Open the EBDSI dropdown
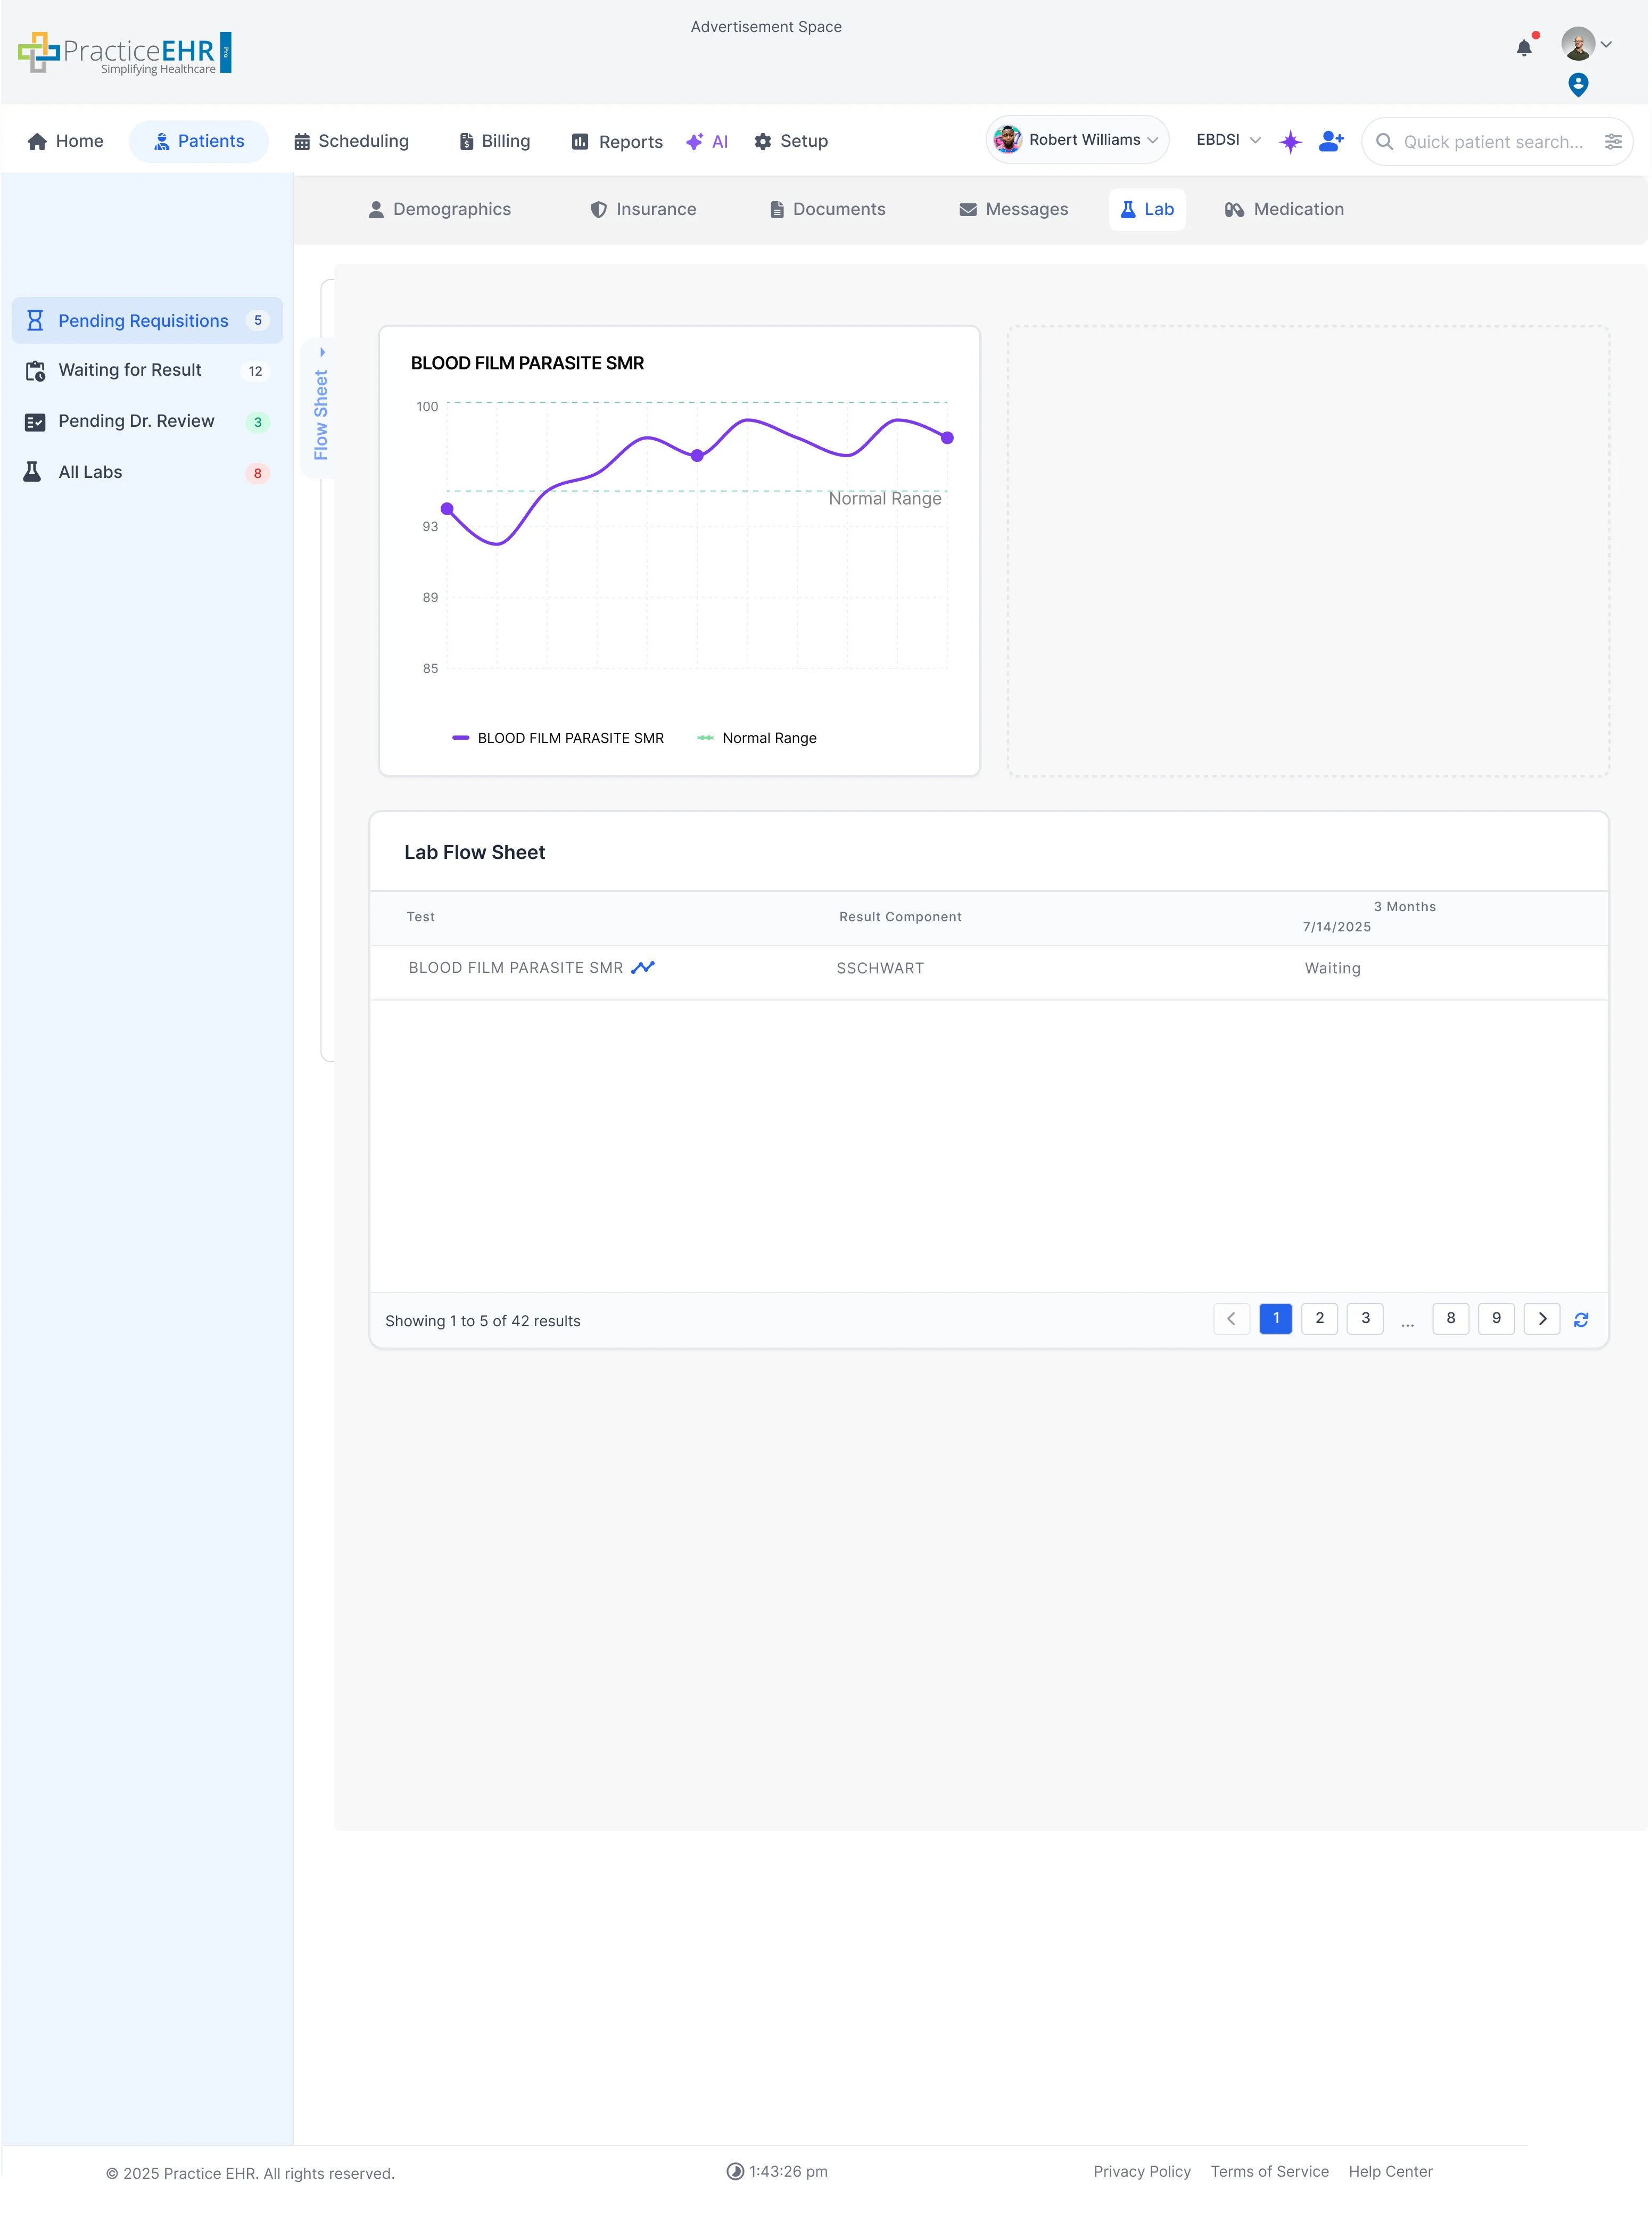The width and height of the screenshot is (1652, 2215). click(1228, 140)
